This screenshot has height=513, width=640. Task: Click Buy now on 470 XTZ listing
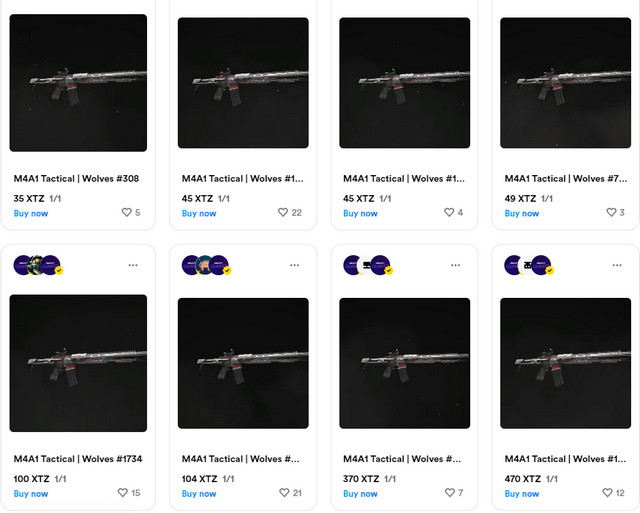tap(522, 493)
